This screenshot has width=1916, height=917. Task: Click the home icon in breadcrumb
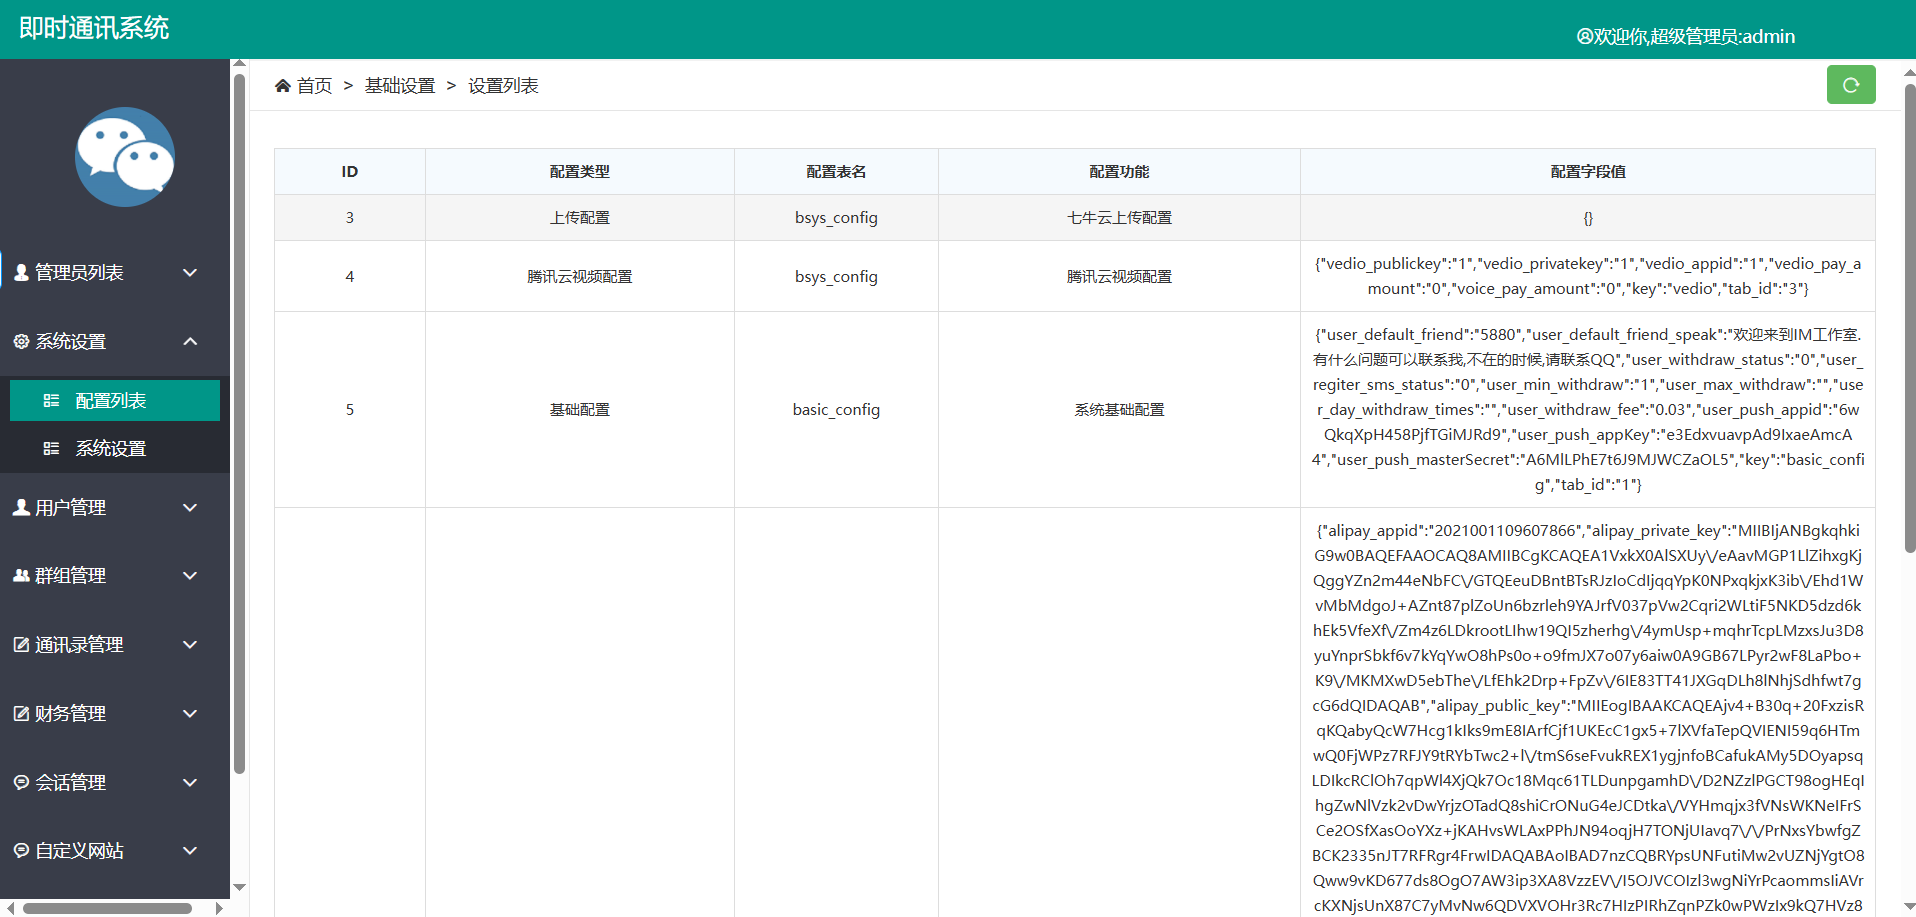(x=283, y=86)
